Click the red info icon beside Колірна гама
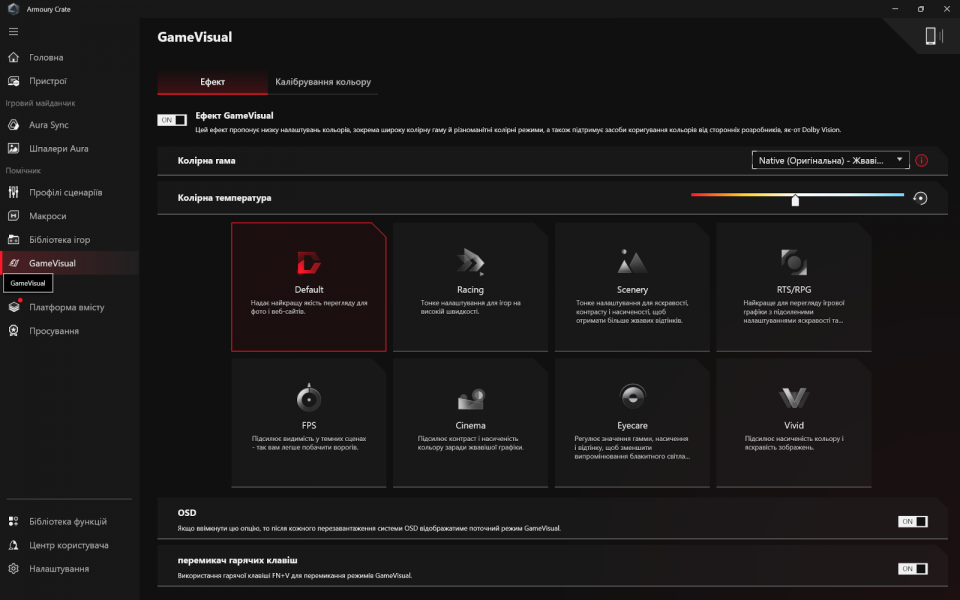The height and width of the screenshot is (600, 960). click(x=921, y=160)
